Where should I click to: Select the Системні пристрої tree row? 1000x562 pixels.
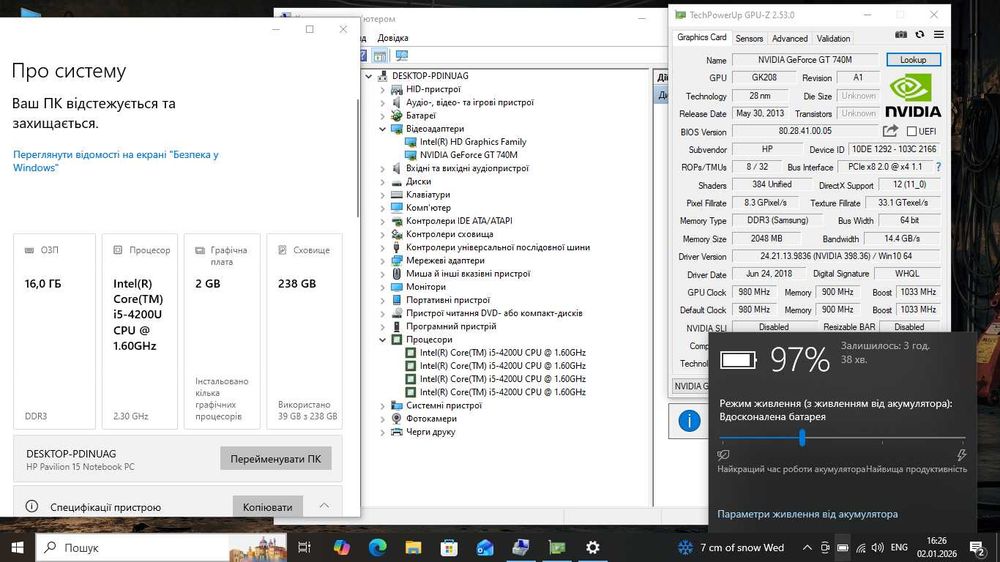point(444,405)
